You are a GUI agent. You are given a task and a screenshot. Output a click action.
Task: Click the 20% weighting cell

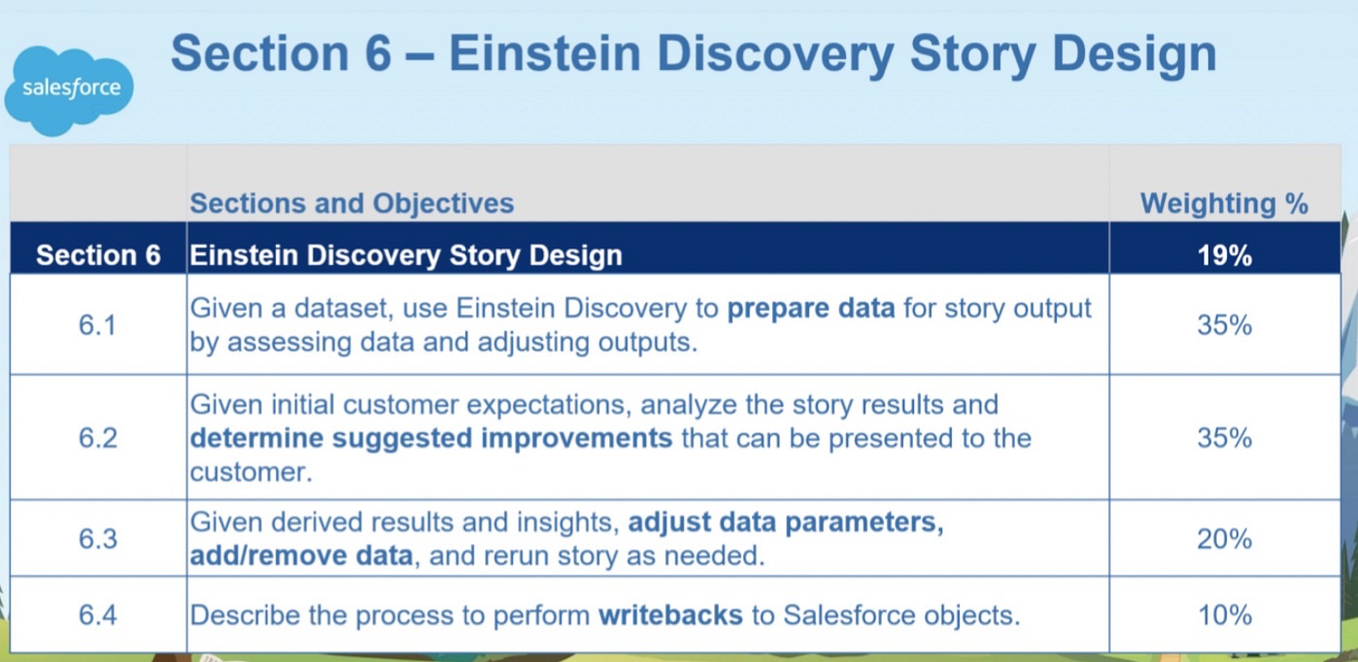pos(1224,539)
